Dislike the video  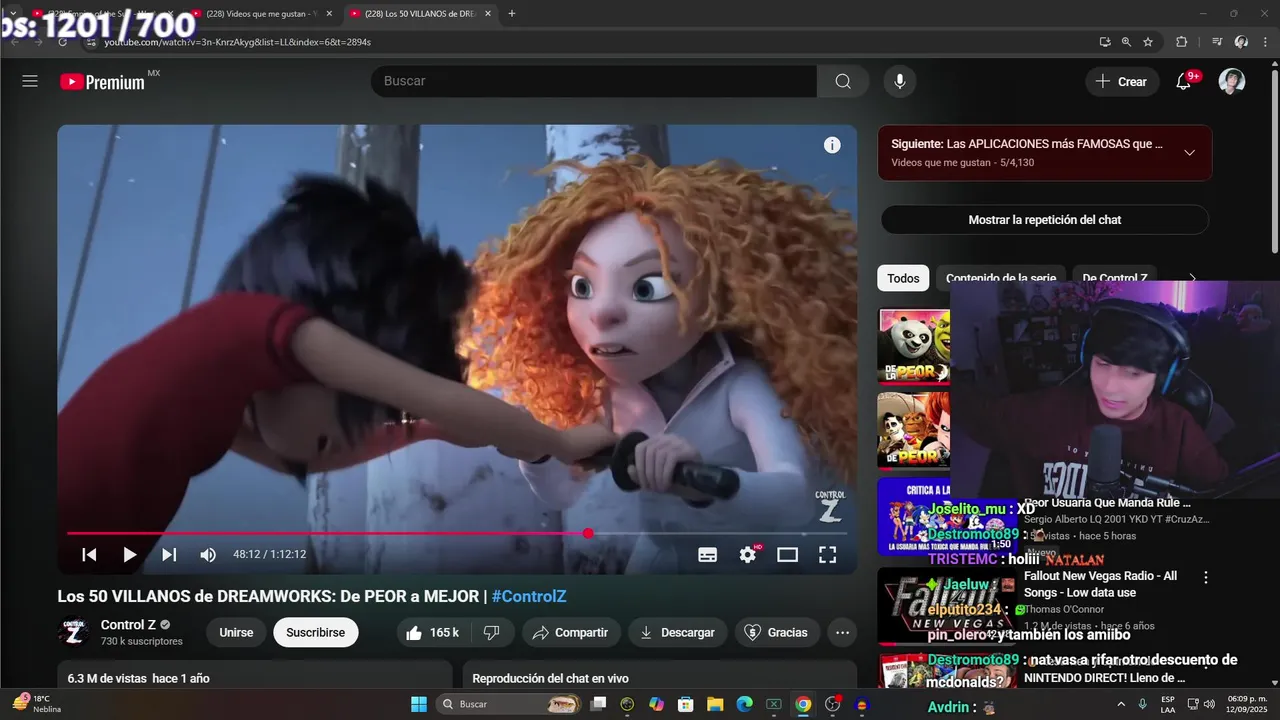point(492,632)
